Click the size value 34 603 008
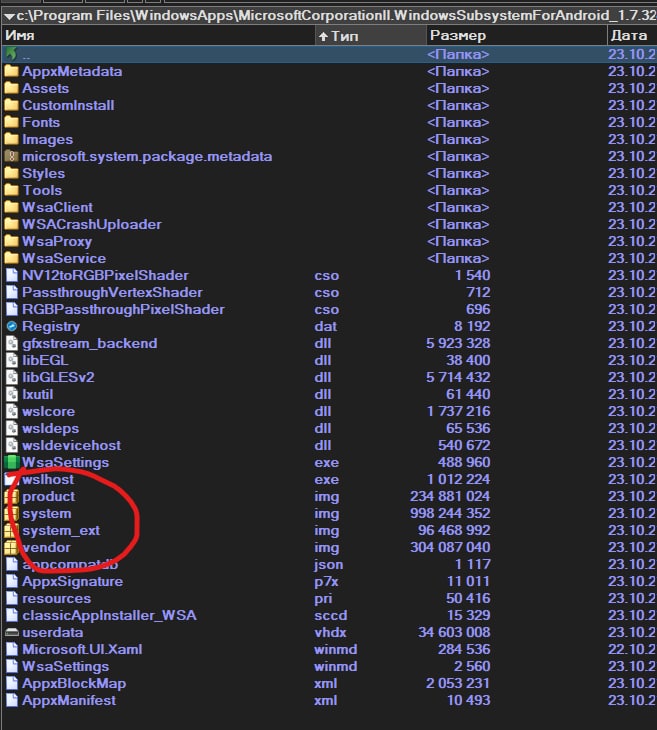The height and width of the screenshot is (730, 657). tap(454, 632)
